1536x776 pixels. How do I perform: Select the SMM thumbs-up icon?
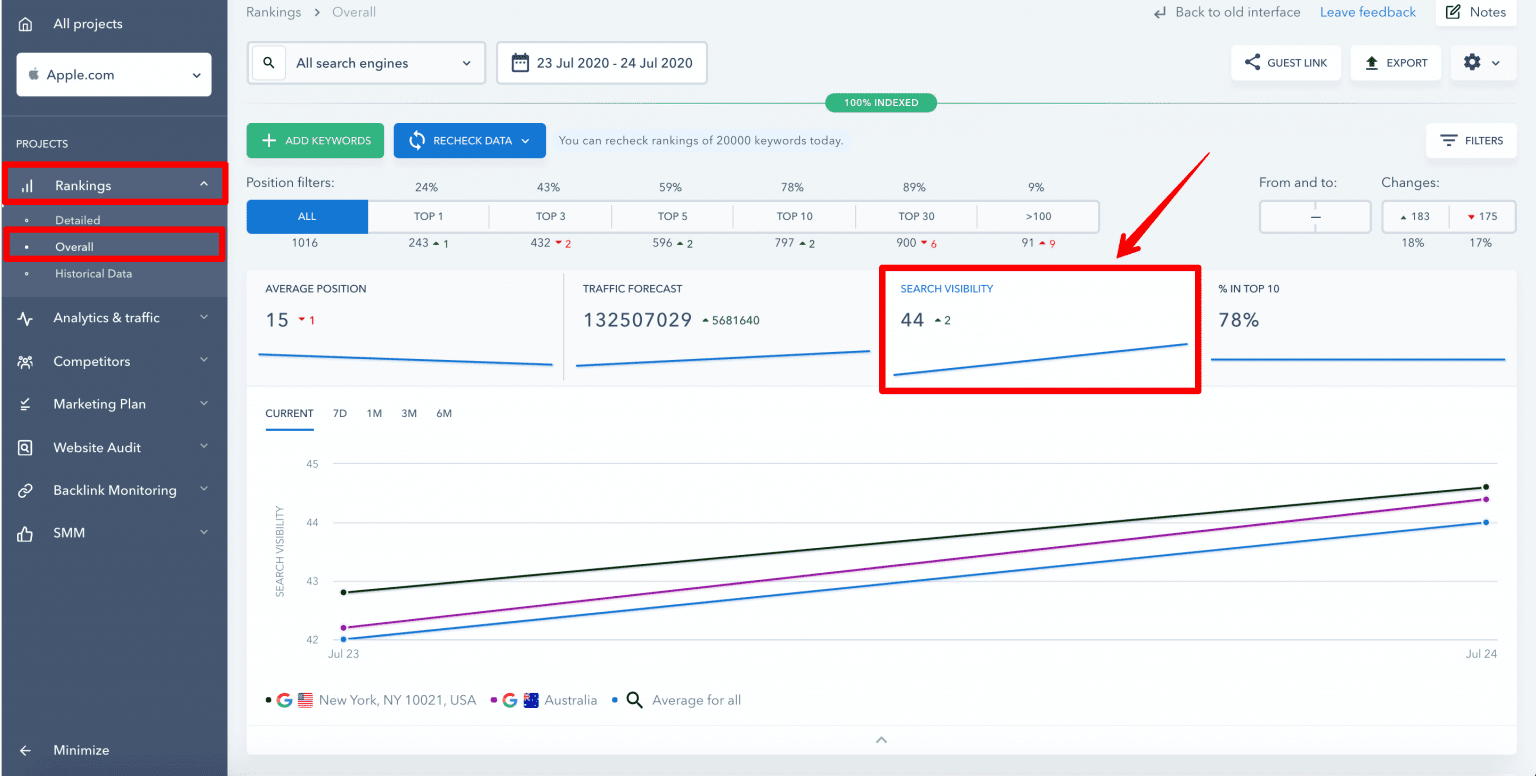click(27, 533)
